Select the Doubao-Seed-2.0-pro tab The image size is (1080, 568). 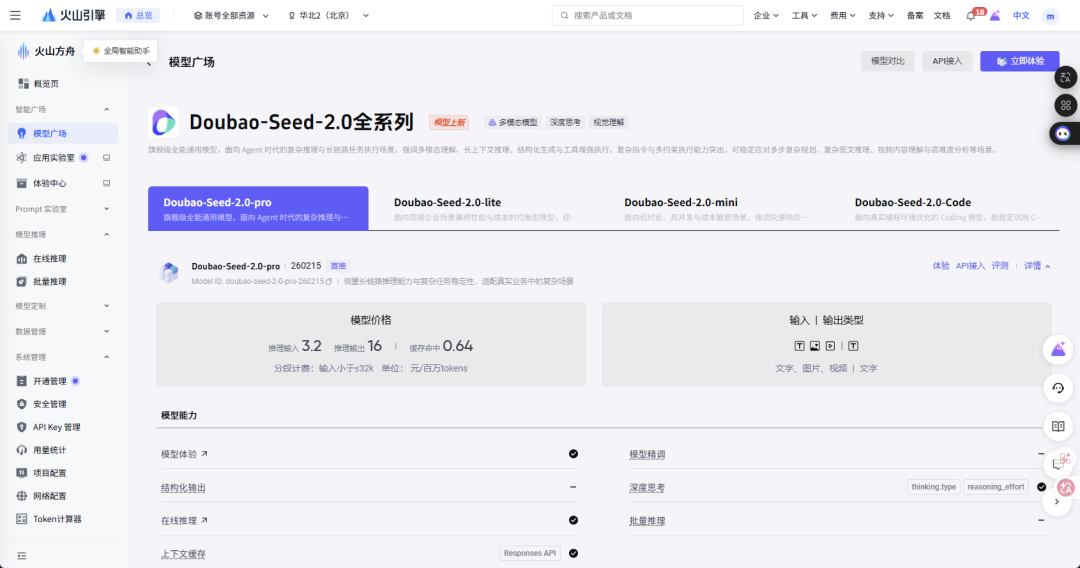[258, 208]
